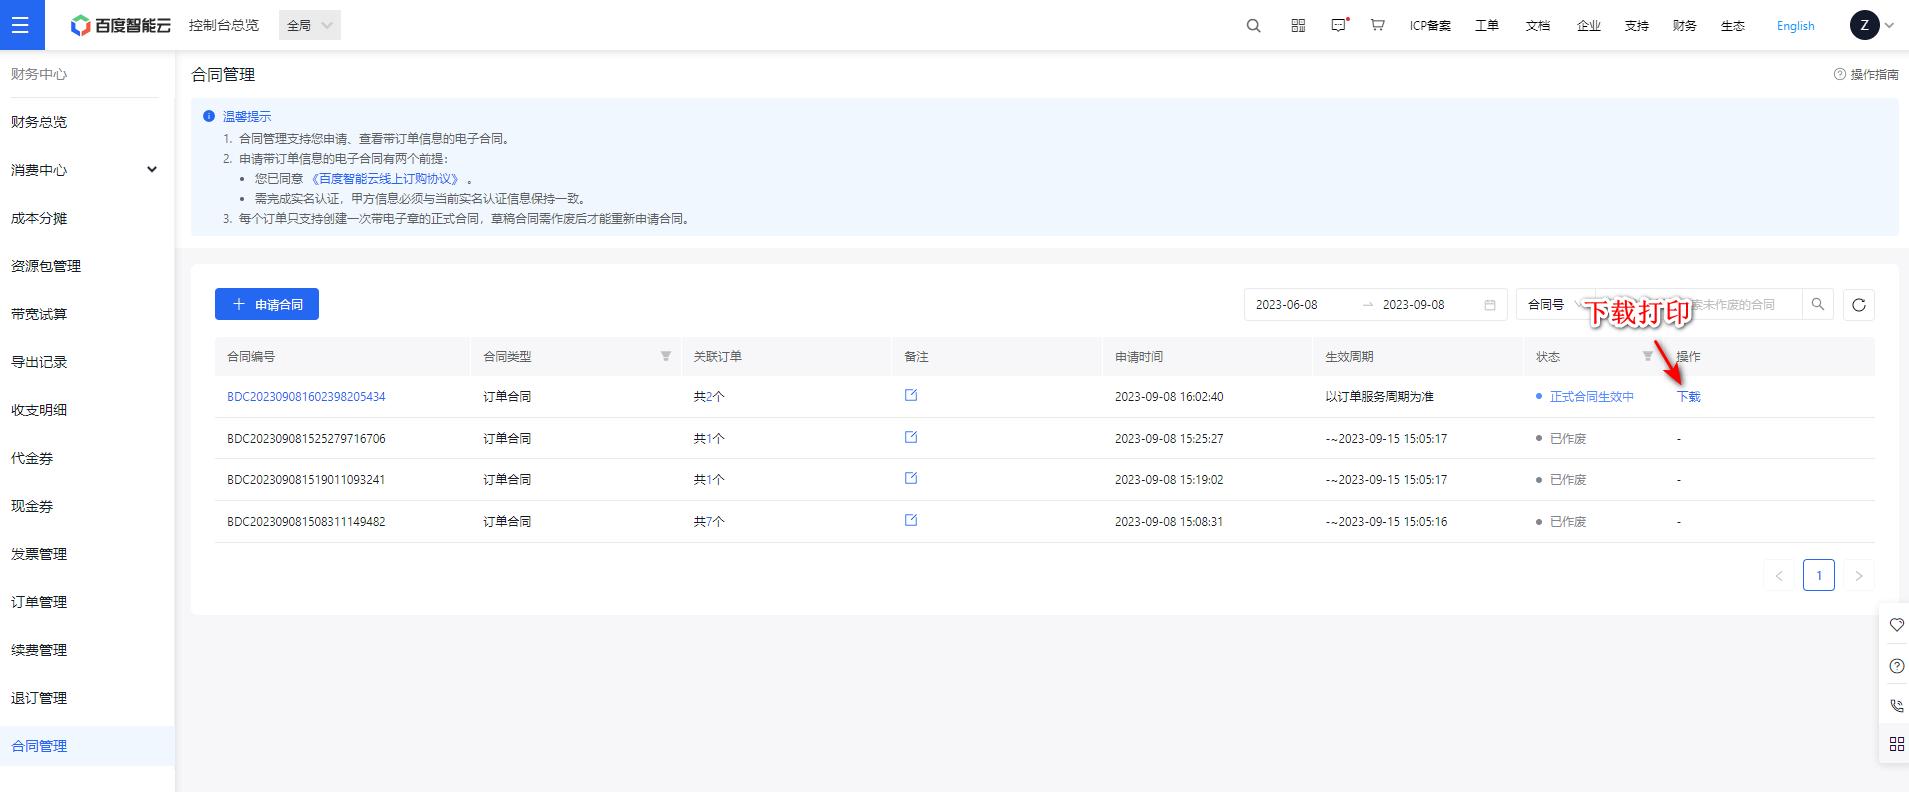Click the filter icon in the 合同类型 column
The image size is (1909, 792).
tap(665, 357)
